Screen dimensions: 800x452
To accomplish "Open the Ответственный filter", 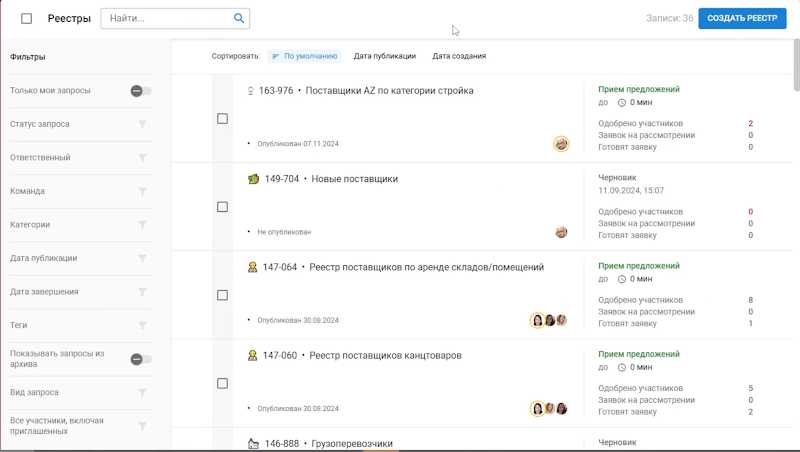I will [x=142, y=158].
